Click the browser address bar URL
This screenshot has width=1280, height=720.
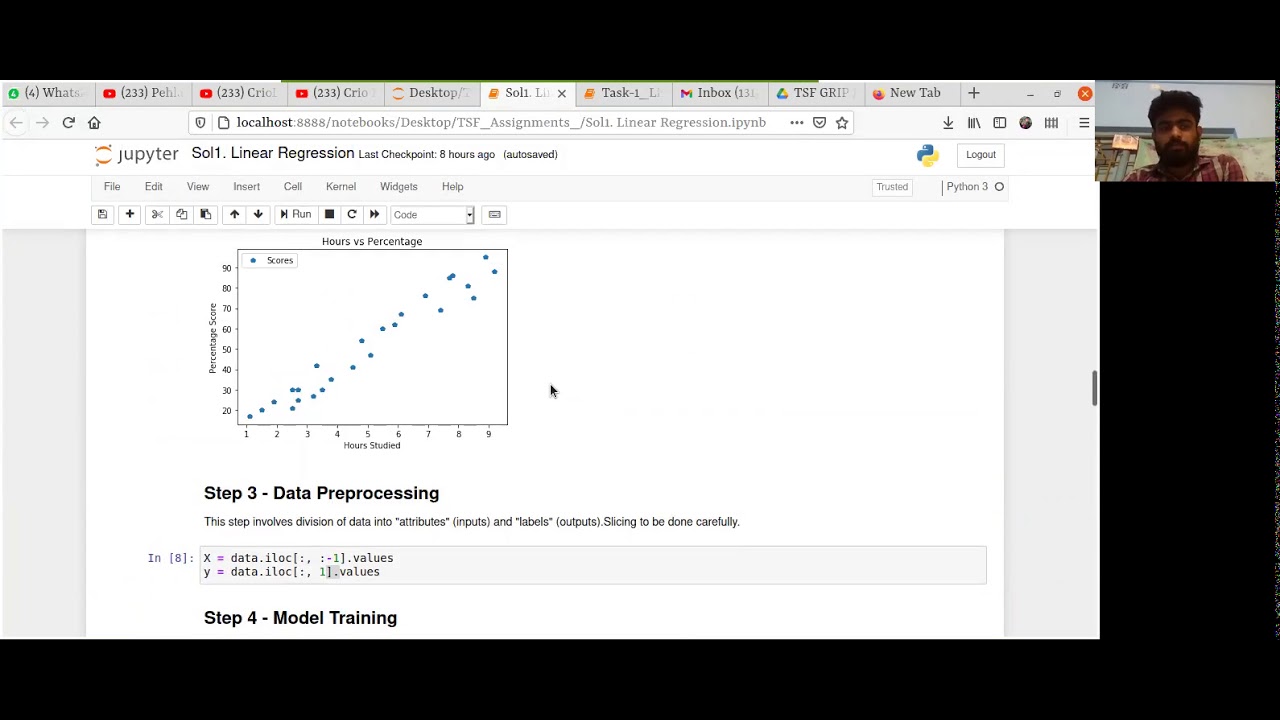(501, 122)
